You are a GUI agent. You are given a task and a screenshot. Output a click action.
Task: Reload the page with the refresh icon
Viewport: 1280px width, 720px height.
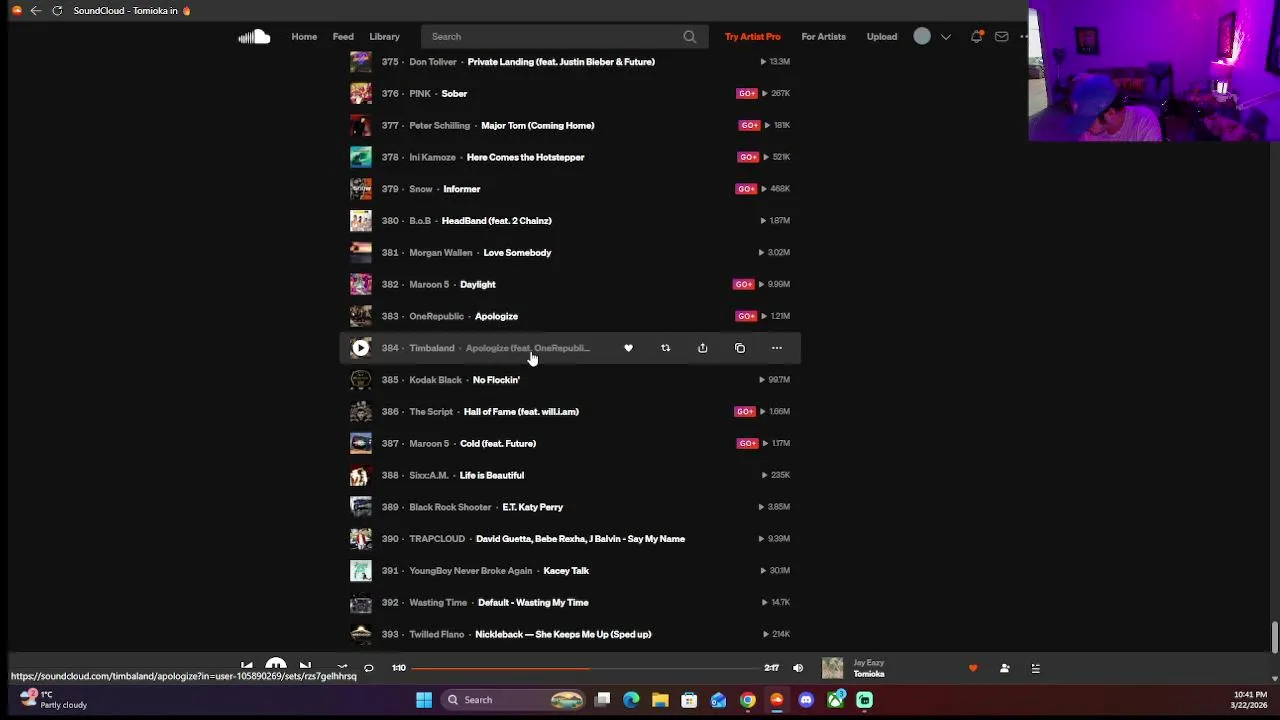click(57, 10)
